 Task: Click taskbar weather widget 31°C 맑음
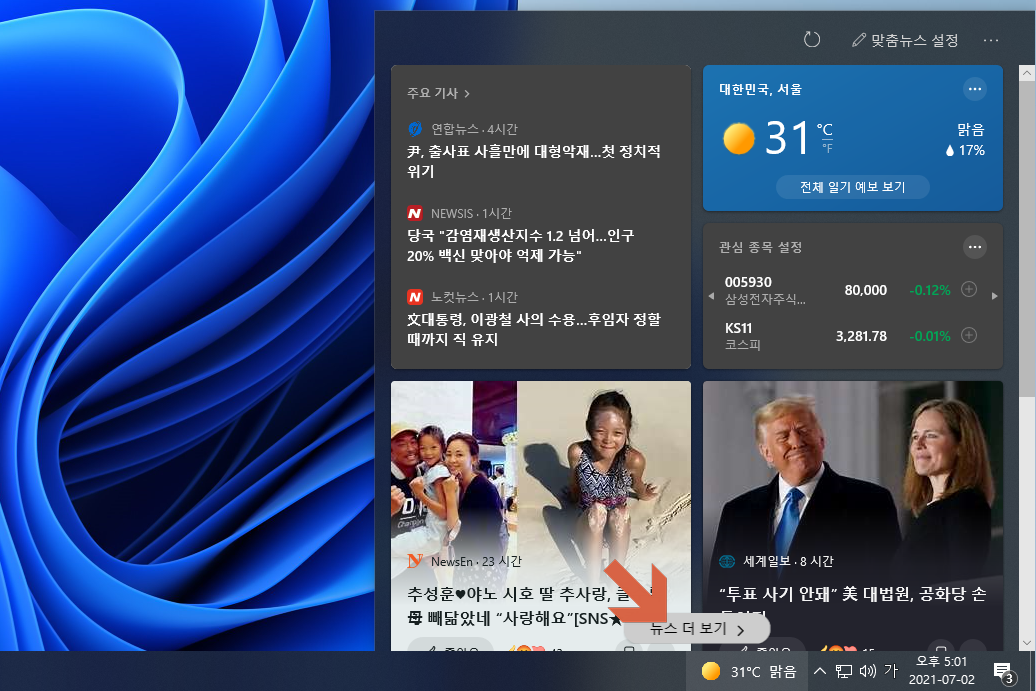point(749,671)
